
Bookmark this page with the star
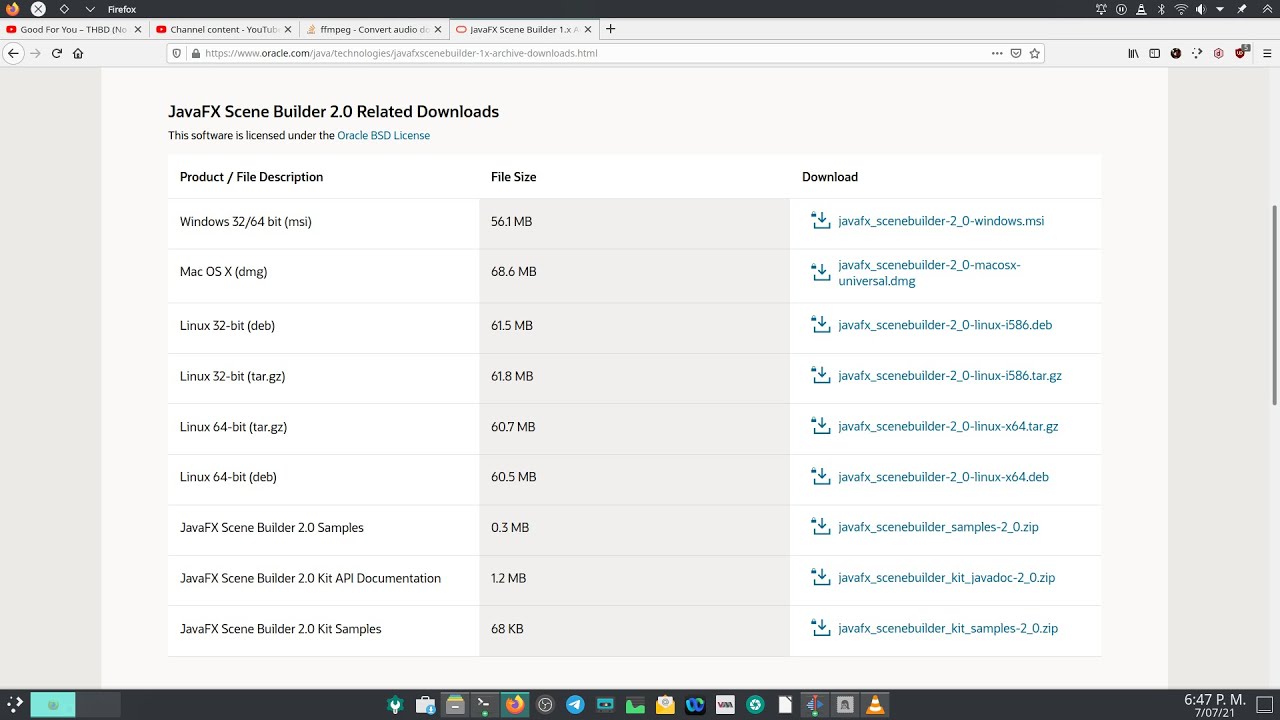click(x=1035, y=53)
